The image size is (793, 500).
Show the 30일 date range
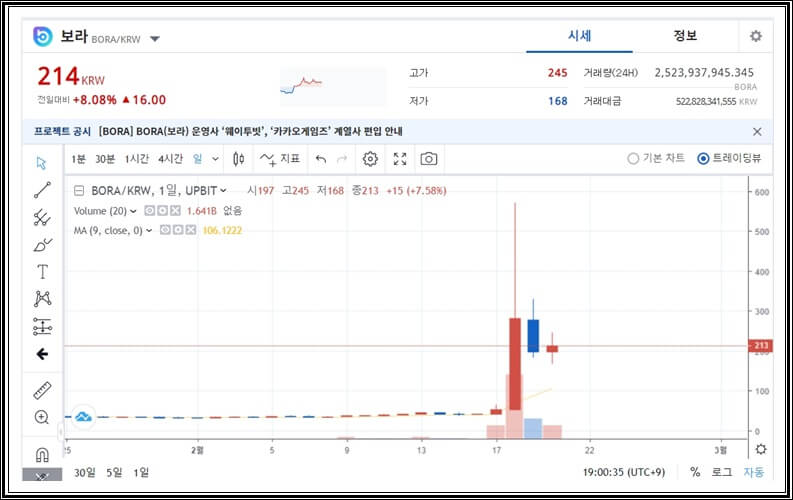coord(84,473)
